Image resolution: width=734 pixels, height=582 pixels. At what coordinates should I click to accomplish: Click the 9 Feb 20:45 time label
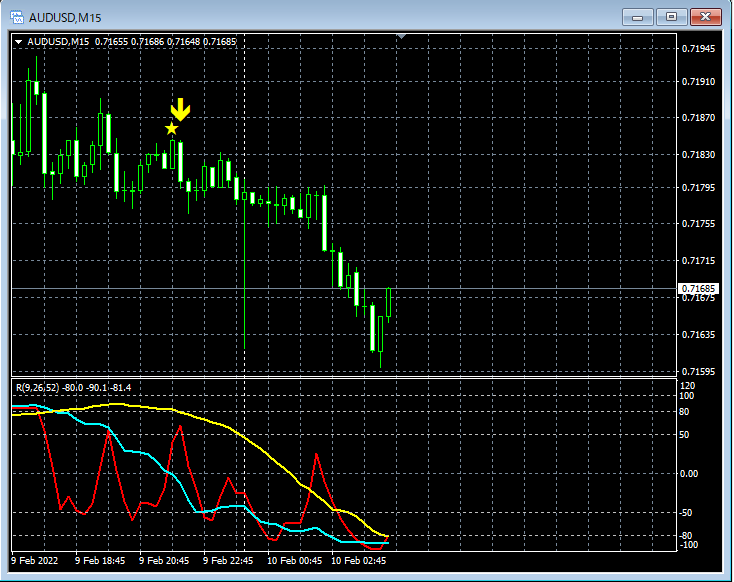(164, 561)
